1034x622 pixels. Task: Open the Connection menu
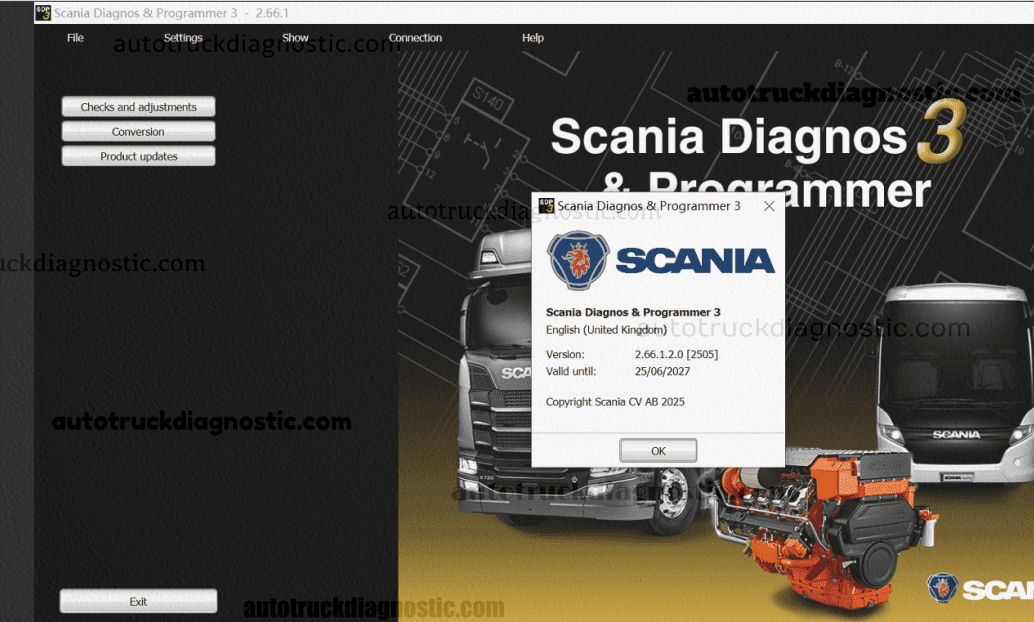415,38
